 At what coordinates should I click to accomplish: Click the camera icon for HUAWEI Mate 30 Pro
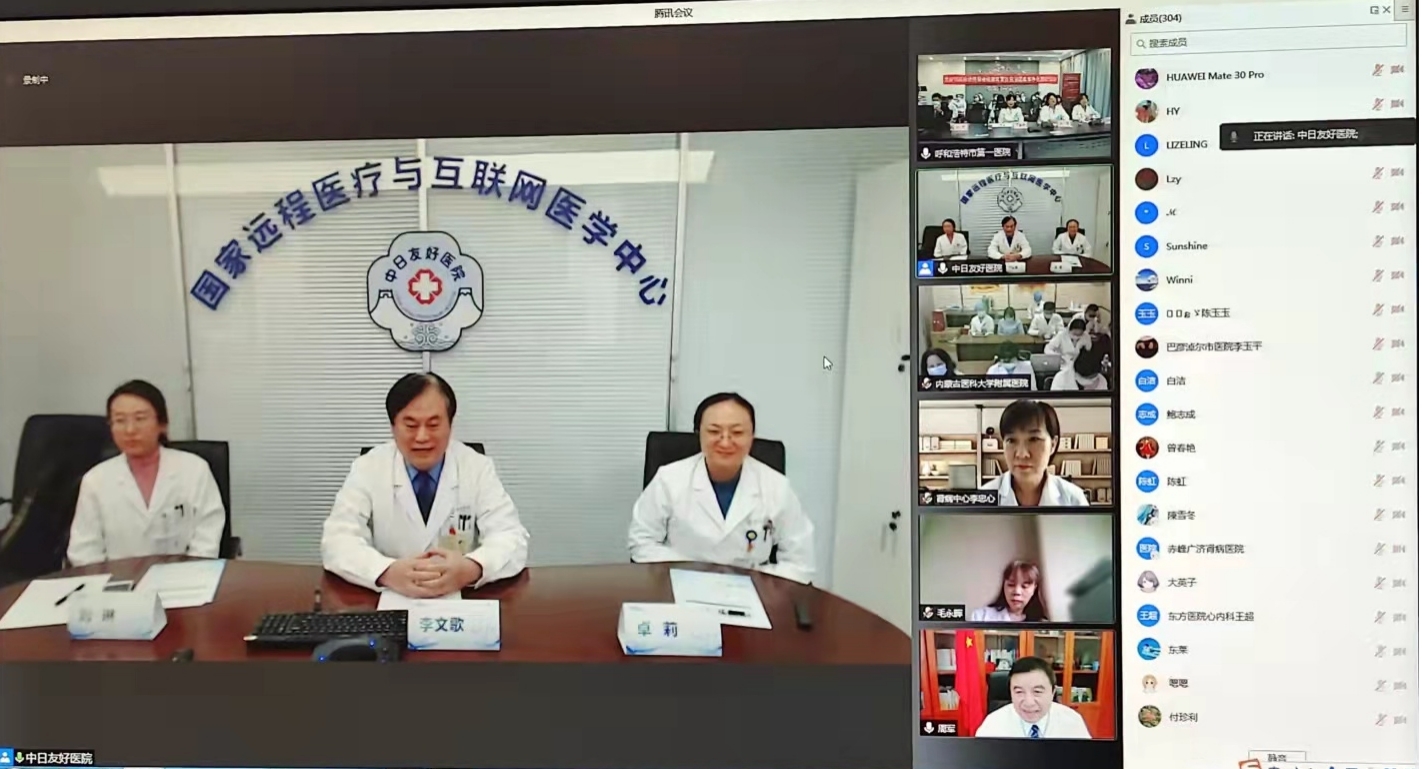point(1398,70)
